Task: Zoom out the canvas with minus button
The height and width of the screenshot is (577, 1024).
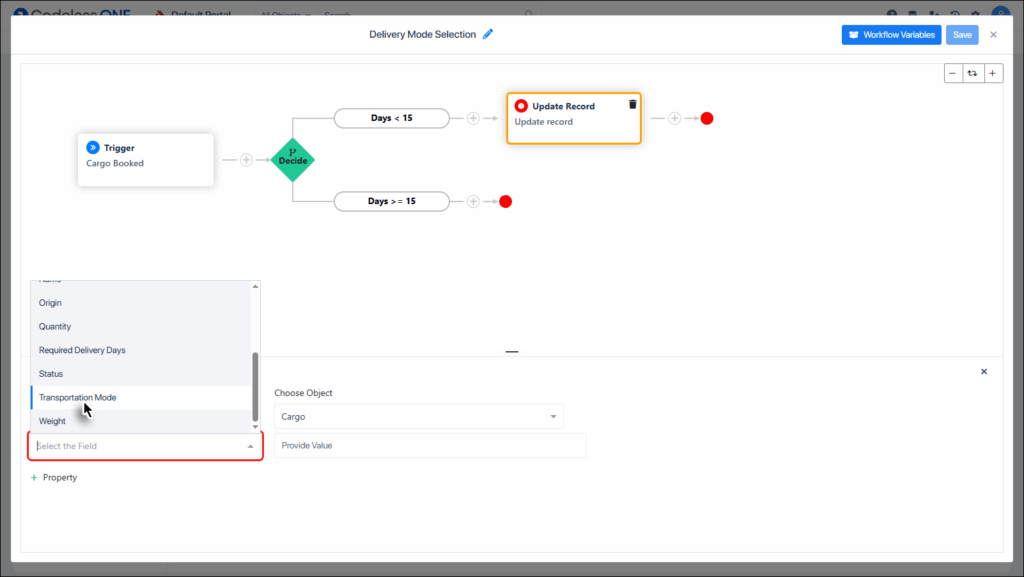Action: tap(954, 73)
